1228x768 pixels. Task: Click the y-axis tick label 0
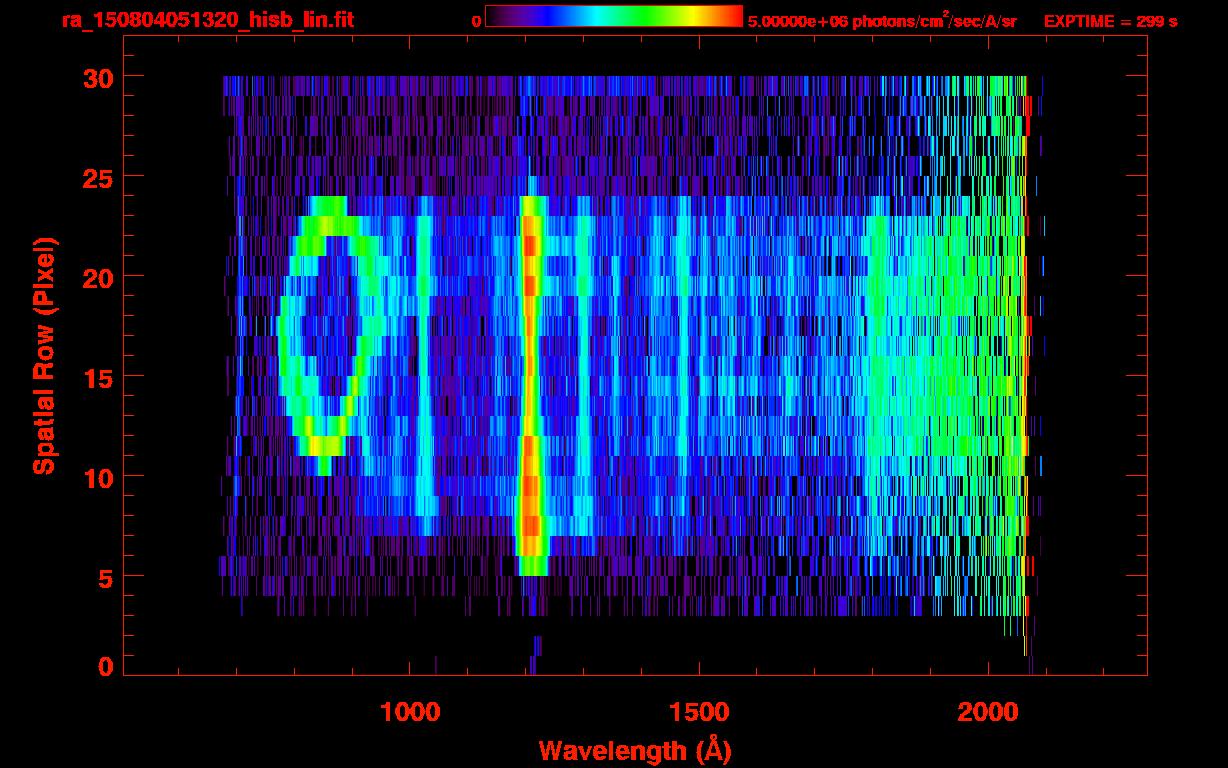(105, 666)
